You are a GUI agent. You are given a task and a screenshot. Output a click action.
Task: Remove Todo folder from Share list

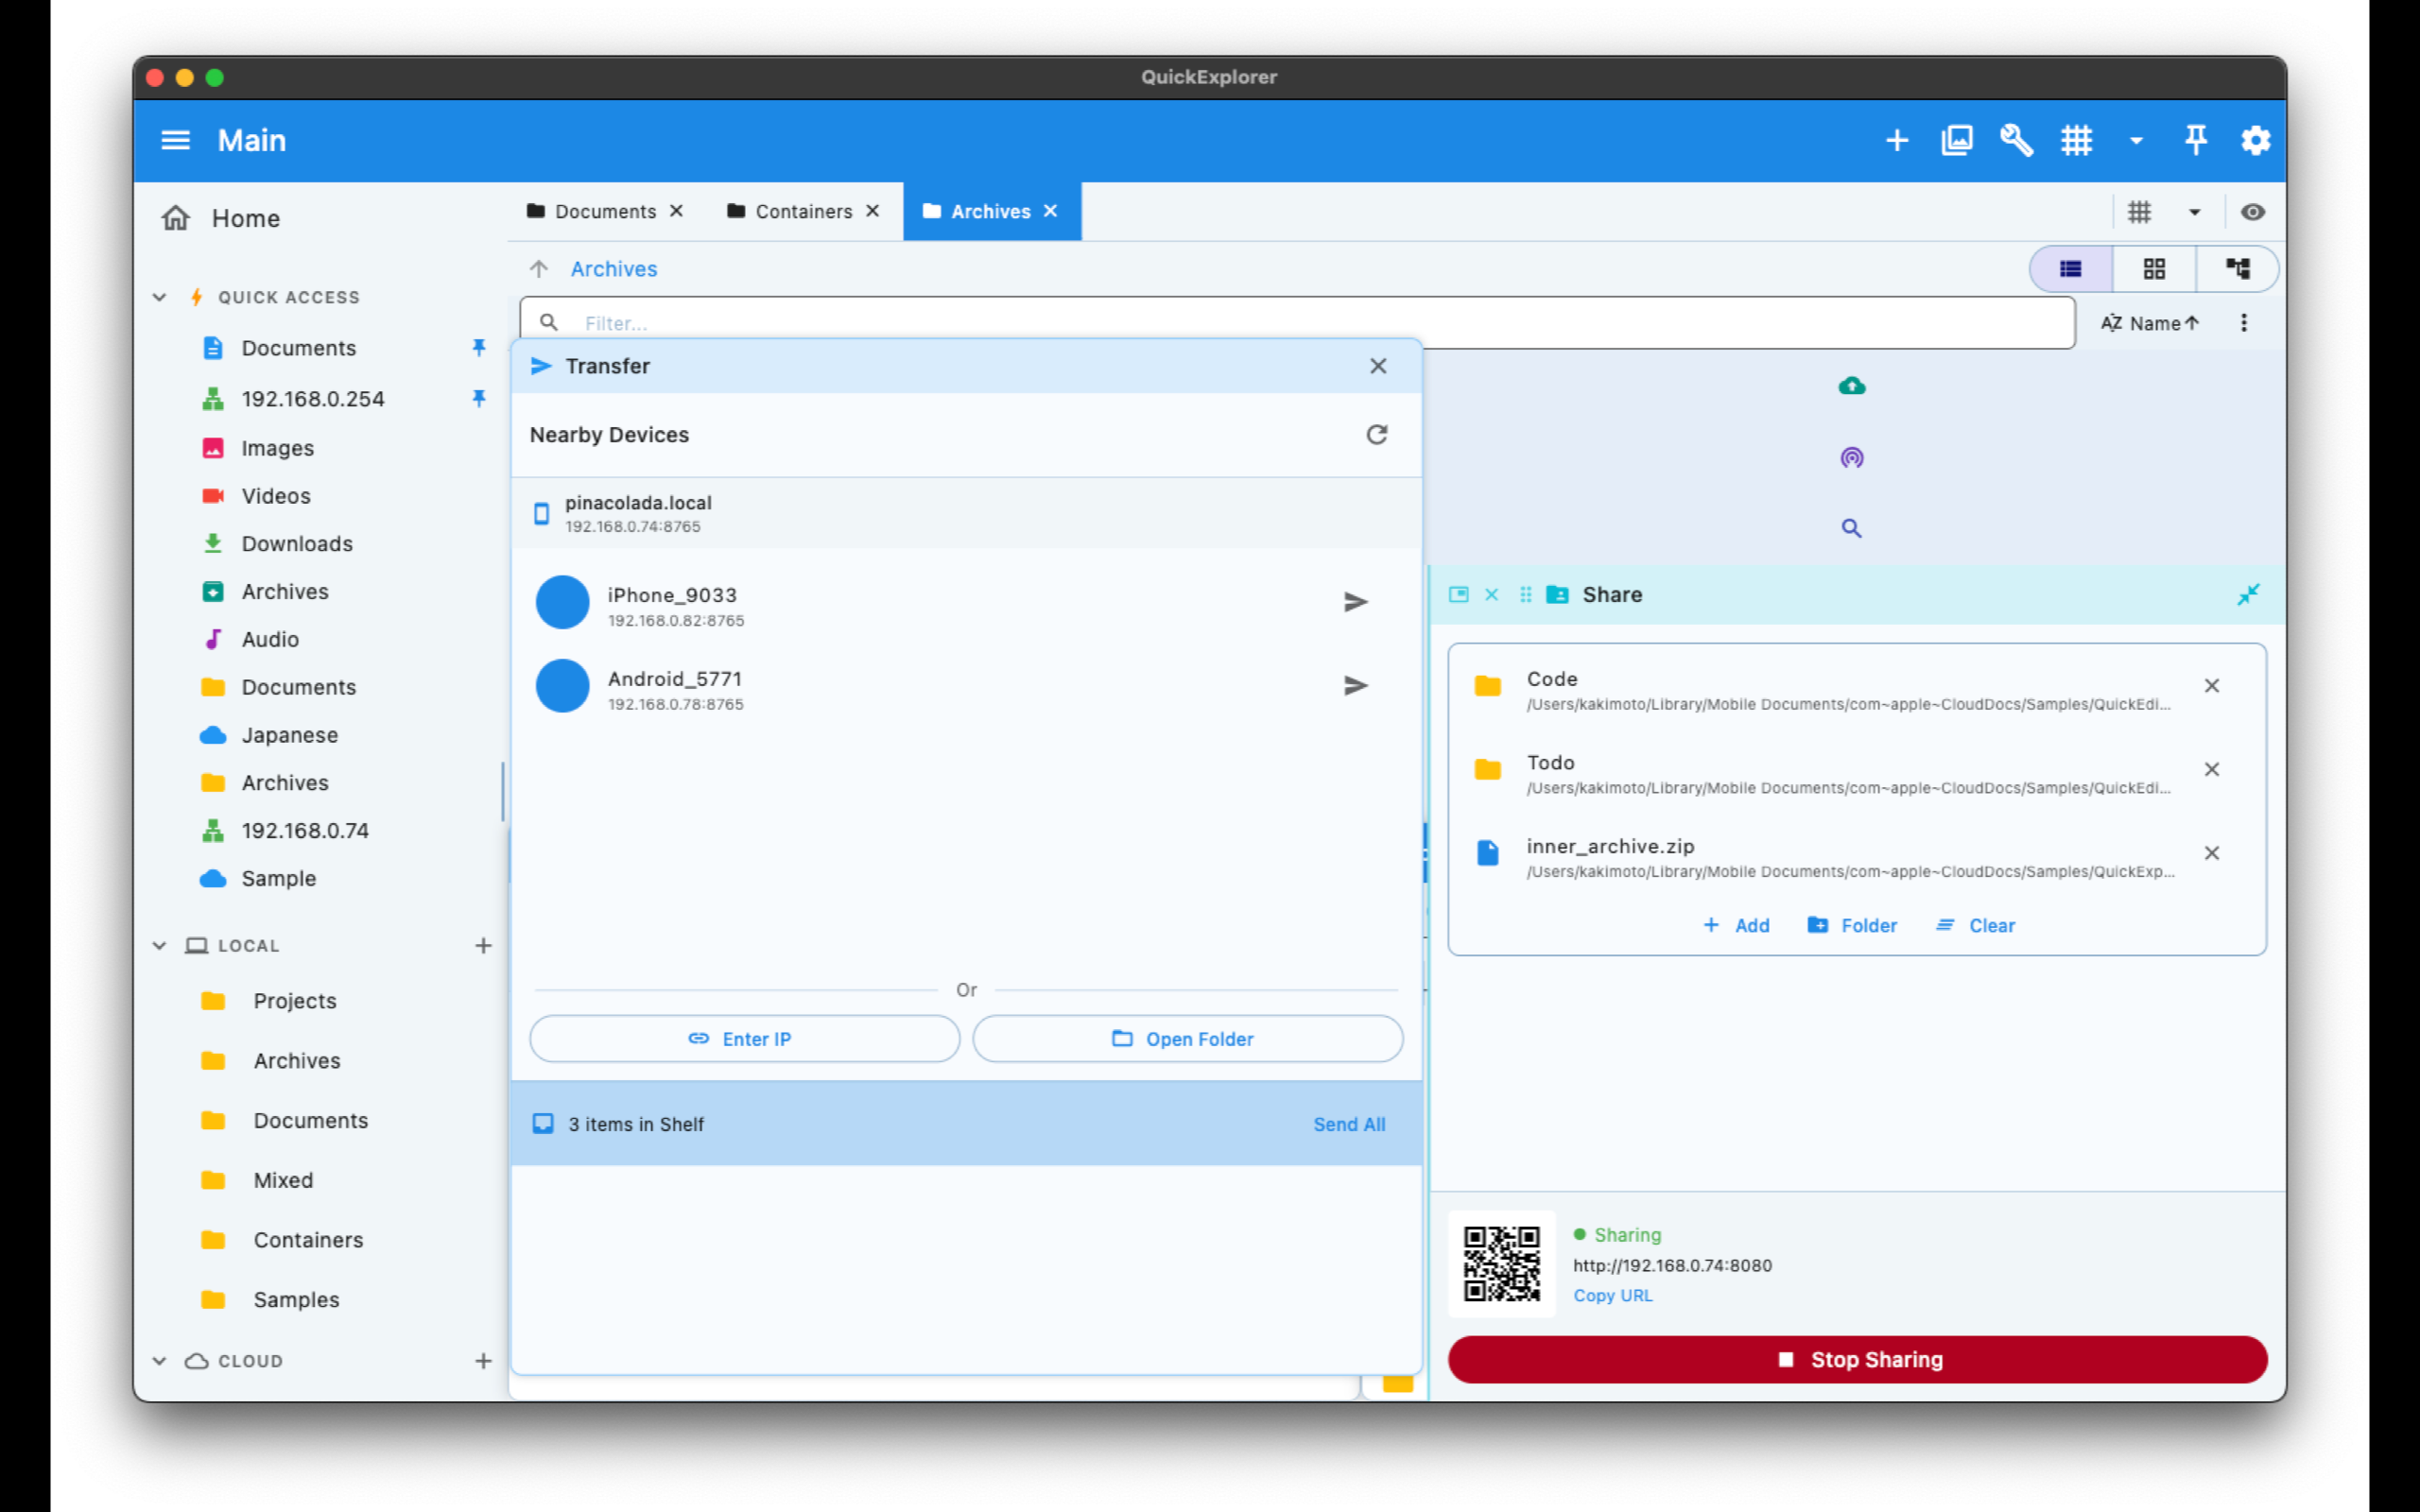[2212, 770]
